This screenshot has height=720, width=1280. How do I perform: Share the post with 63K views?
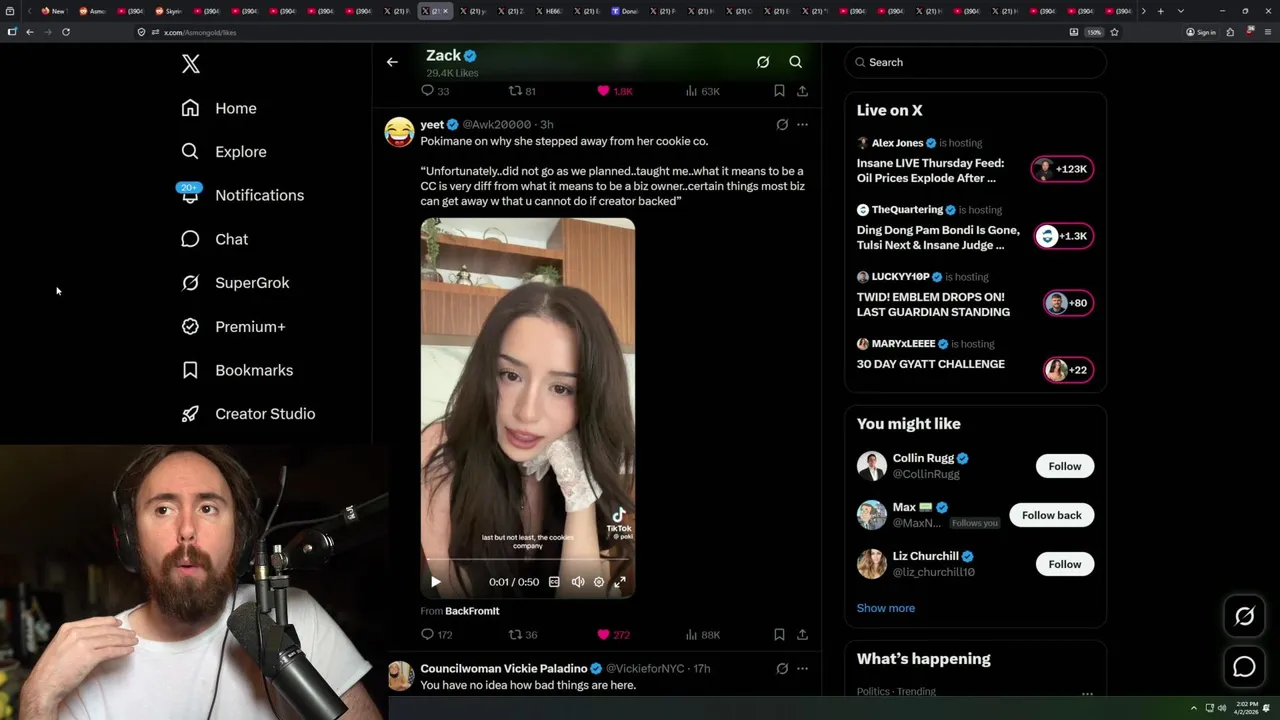click(802, 91)
